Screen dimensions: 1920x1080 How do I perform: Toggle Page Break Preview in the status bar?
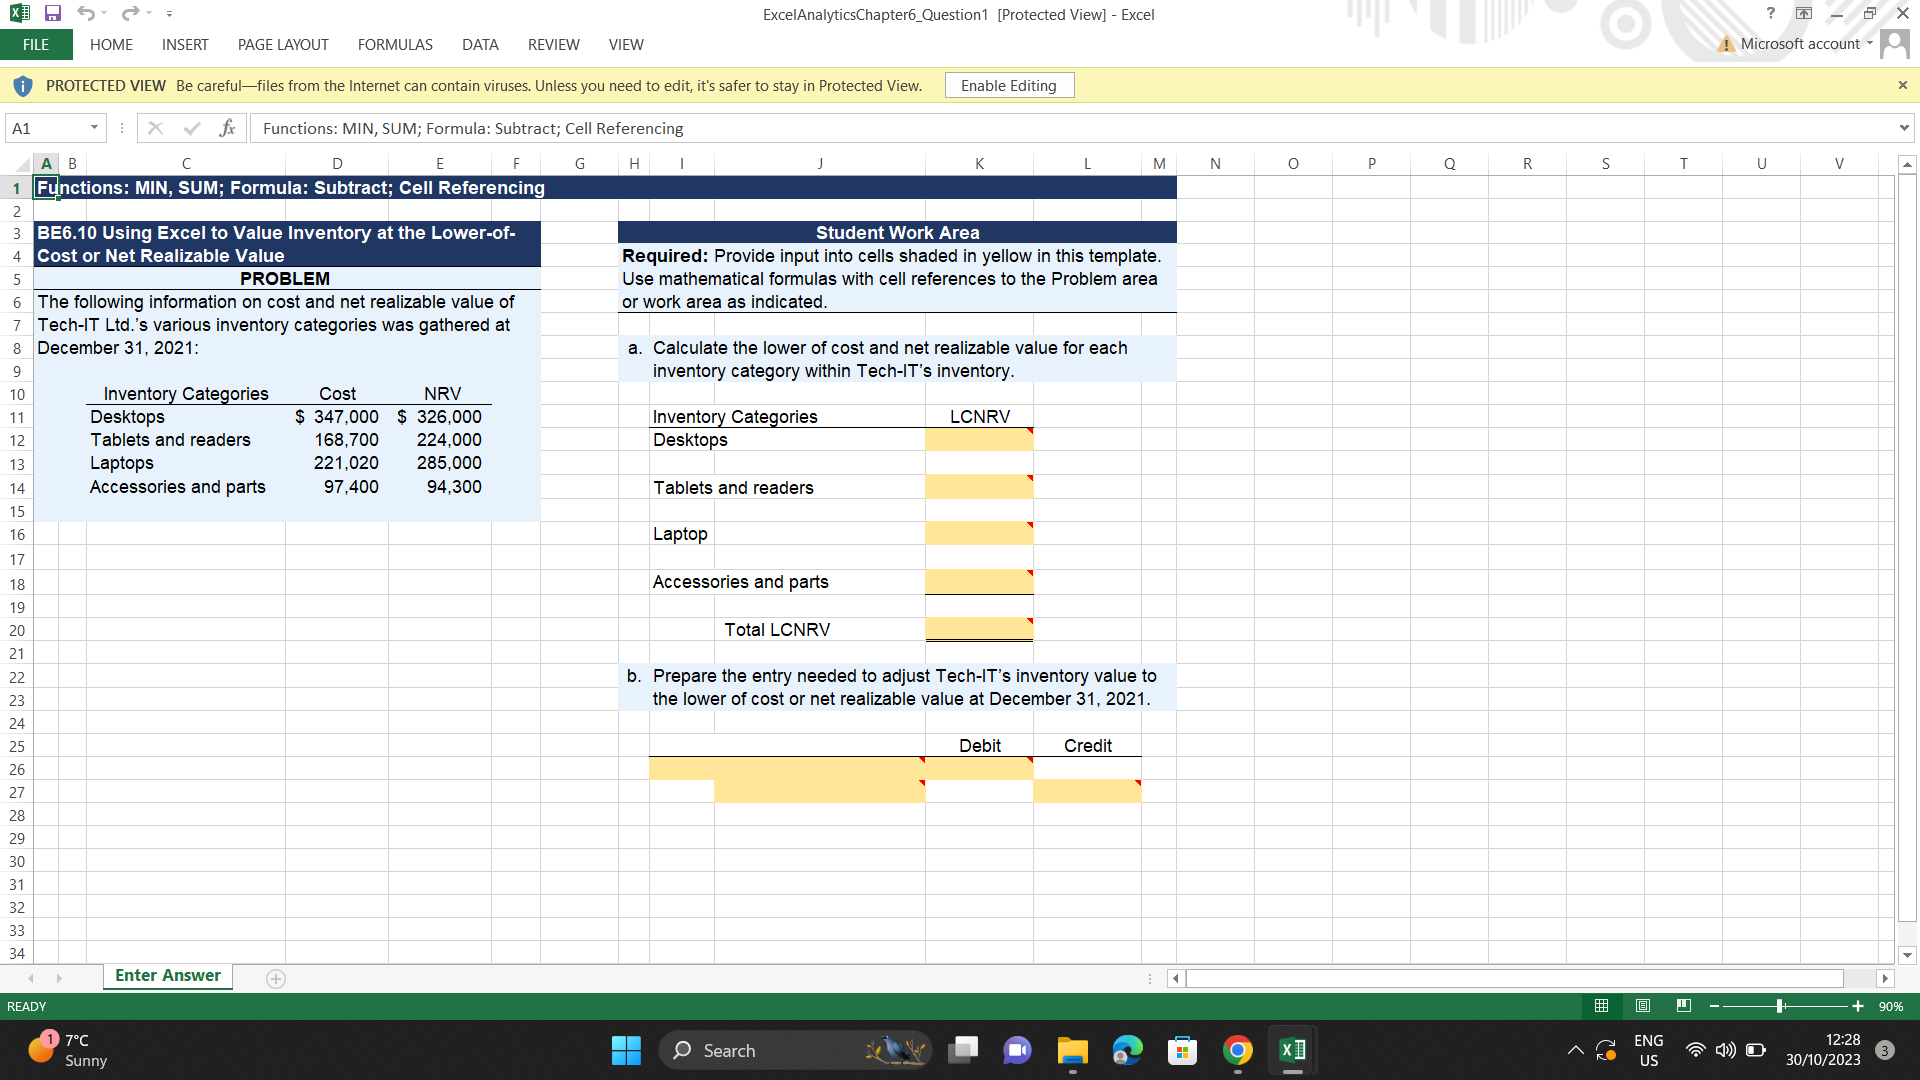point(1683,1006)
